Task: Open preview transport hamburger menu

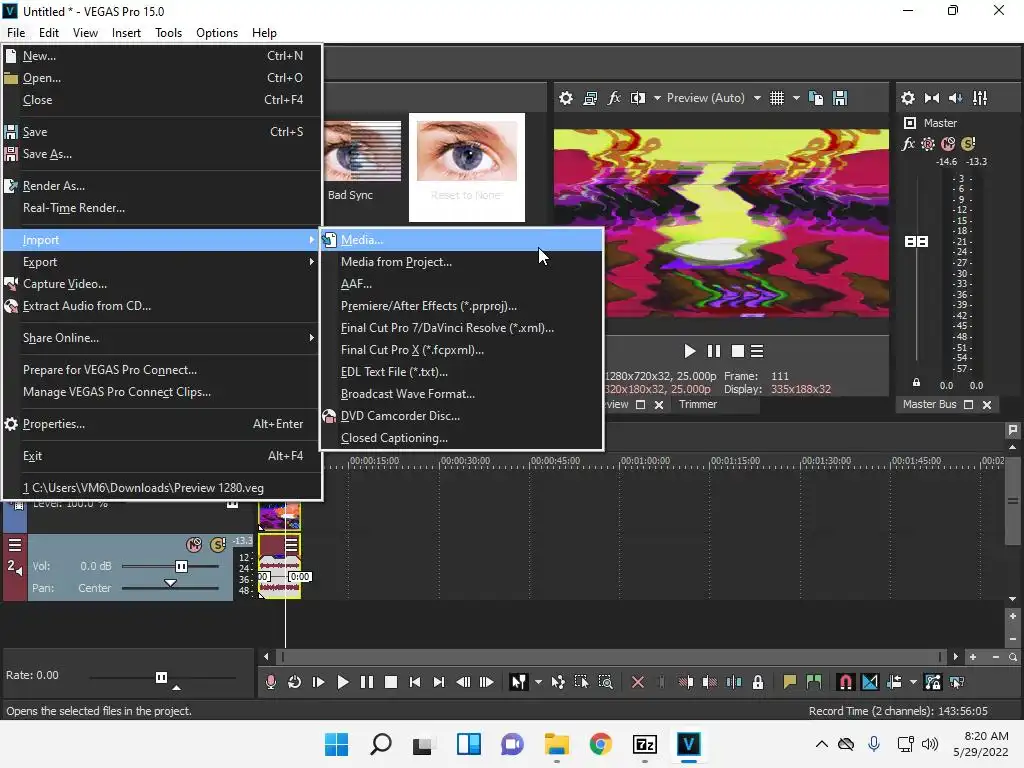Action: coord(757,351)
